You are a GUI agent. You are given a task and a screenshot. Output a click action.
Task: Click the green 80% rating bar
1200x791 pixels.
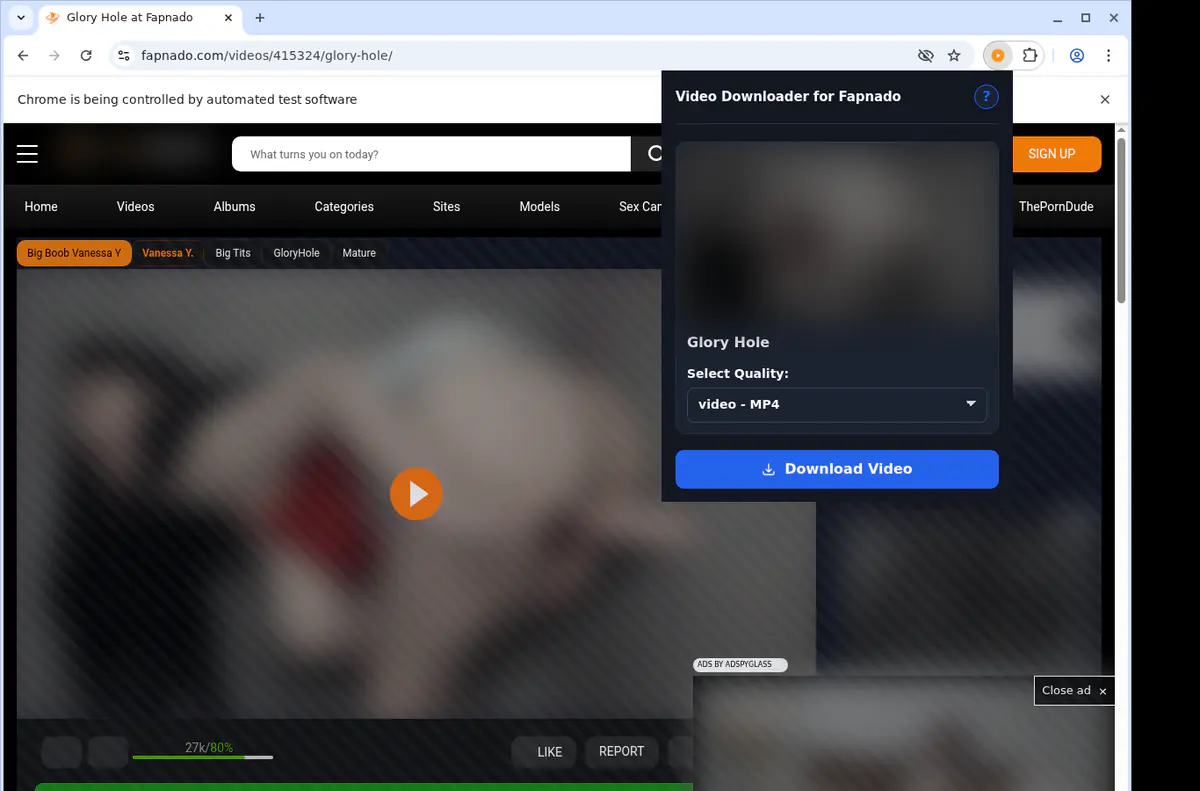(202, 757)
